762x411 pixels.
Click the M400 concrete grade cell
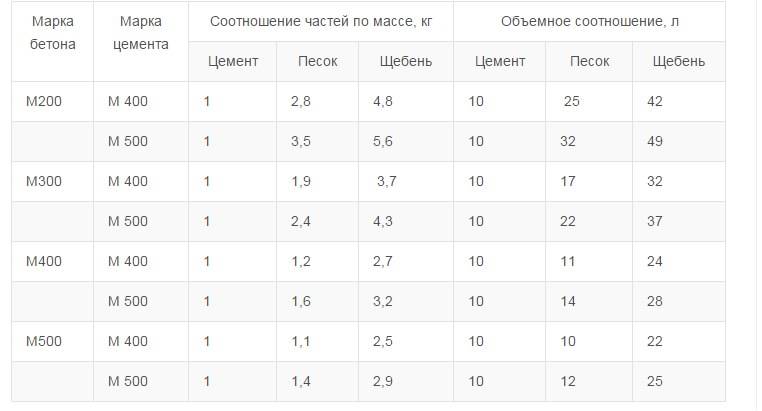(44, 261)
